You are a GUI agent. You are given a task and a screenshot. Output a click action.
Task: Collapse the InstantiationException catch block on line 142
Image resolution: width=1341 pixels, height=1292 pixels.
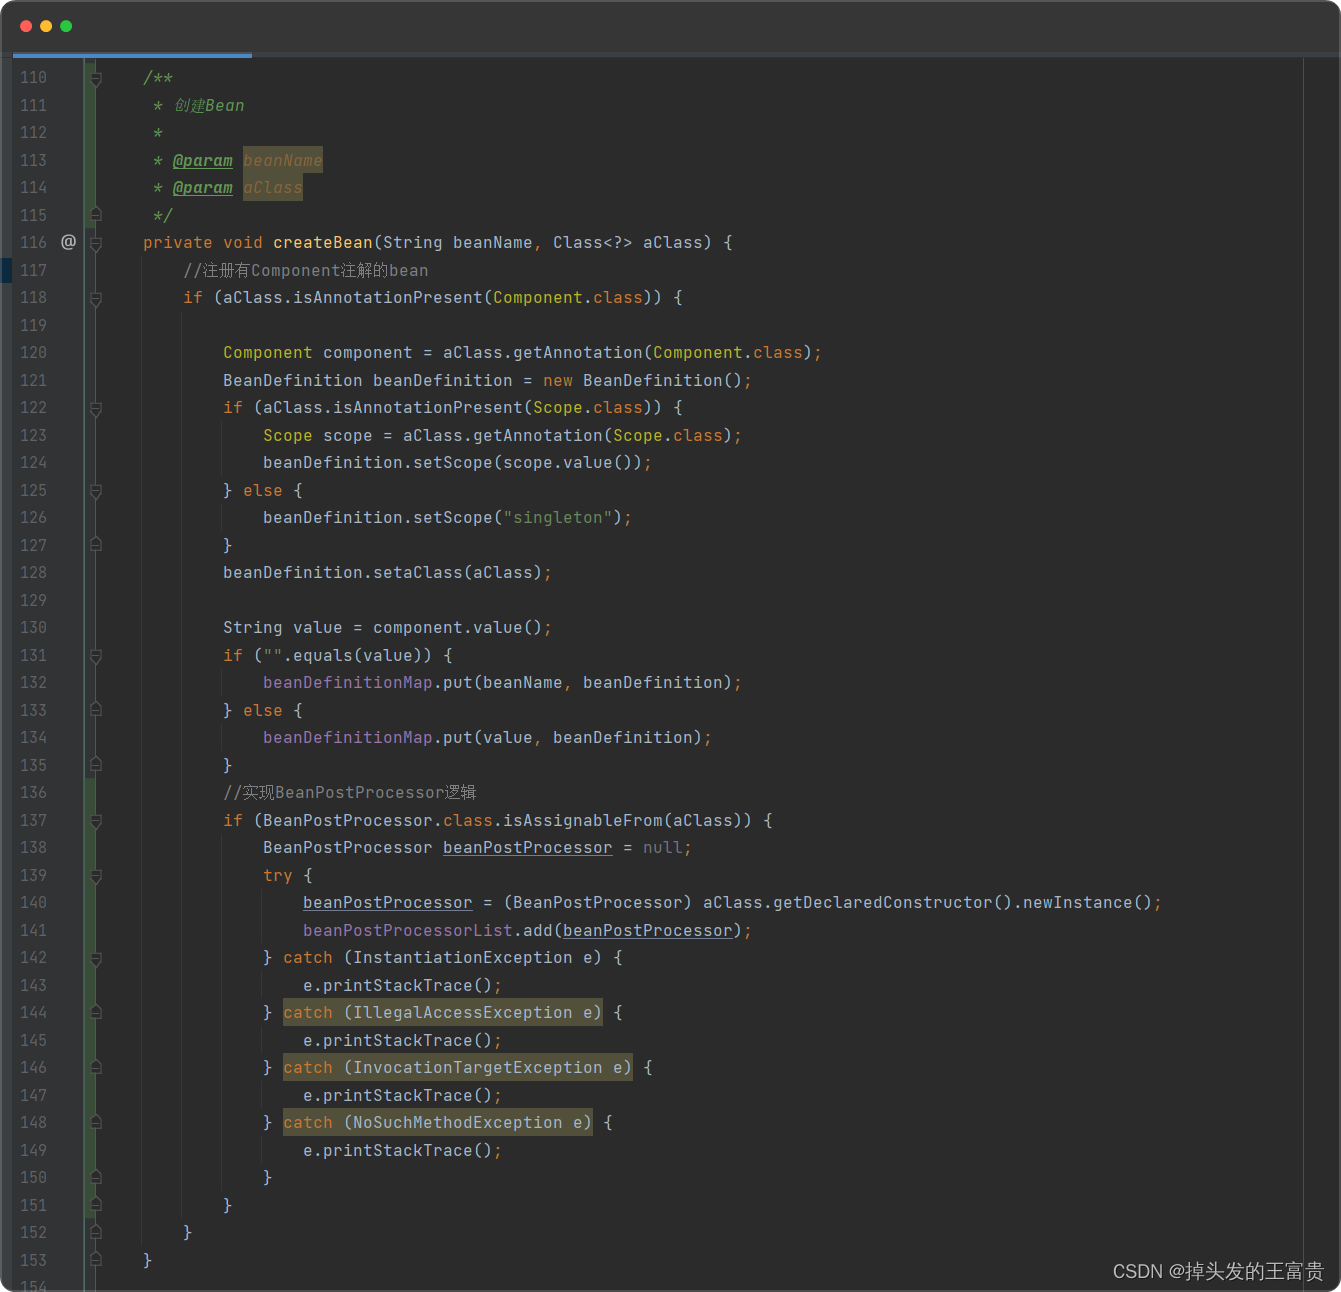click(96, 958)
